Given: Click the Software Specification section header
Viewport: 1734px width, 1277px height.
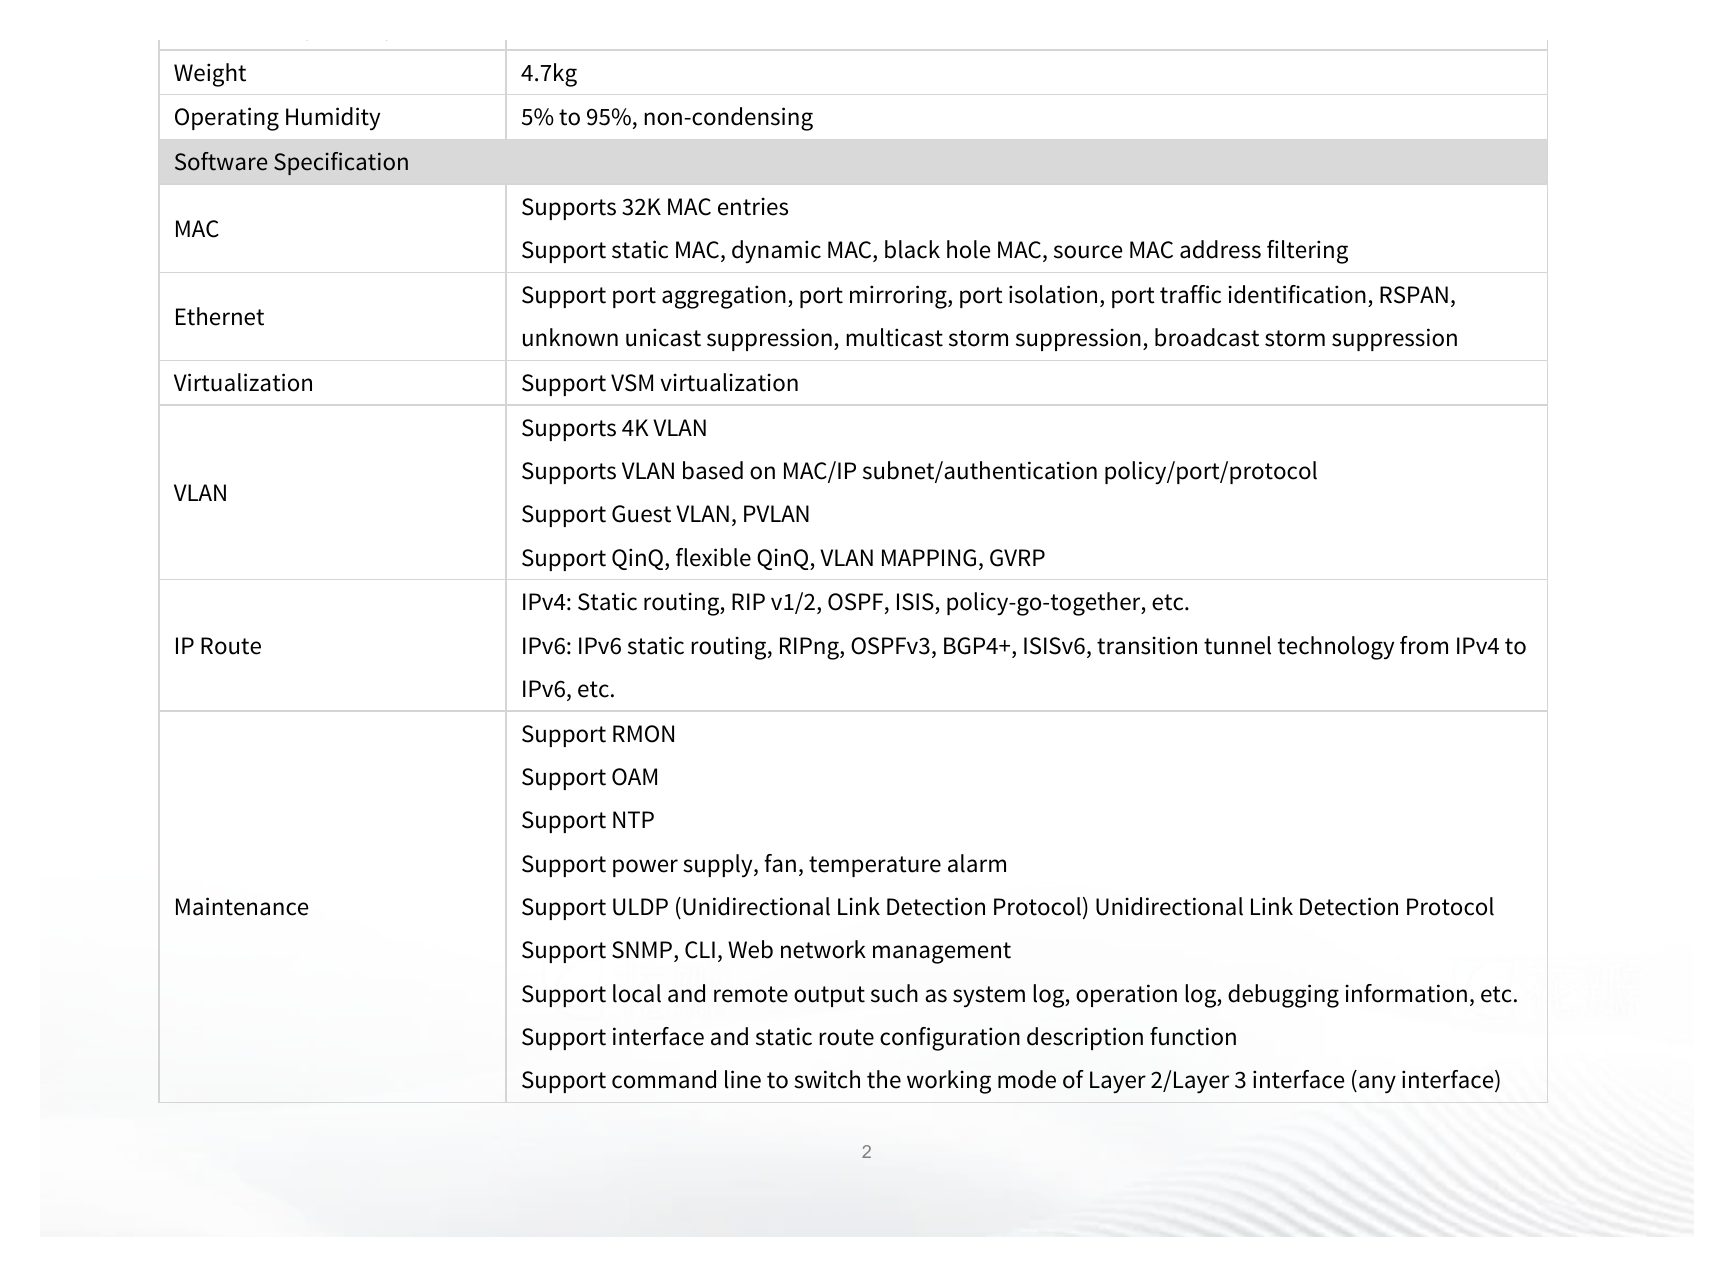Looking at the screenshot, I should pyautogui.click(x=852, y=162).
